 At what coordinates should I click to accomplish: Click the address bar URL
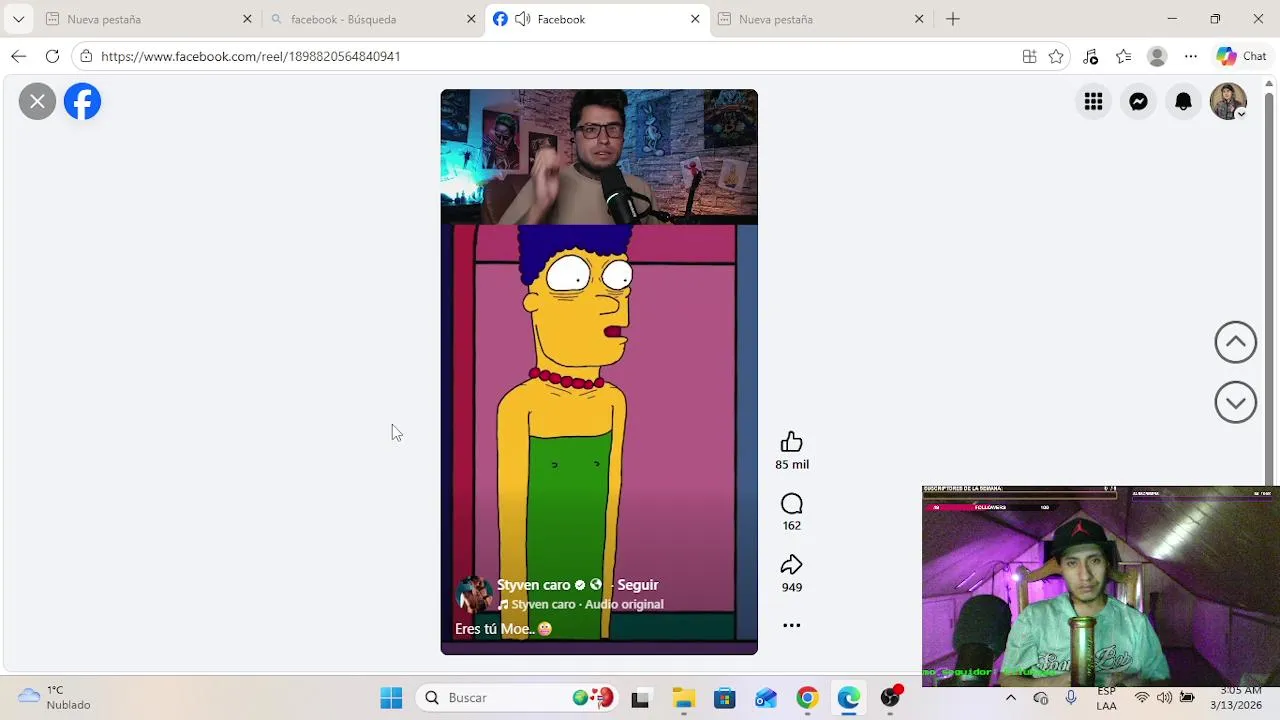click(250, 56)
